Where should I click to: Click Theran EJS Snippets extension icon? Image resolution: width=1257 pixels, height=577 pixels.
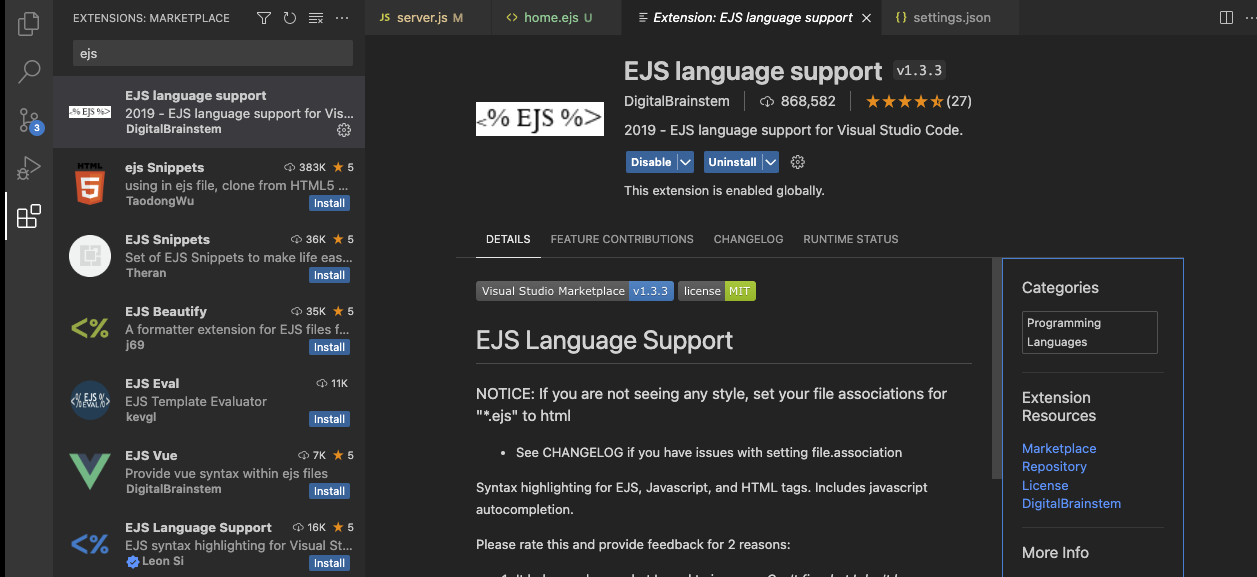coord(89,256)
